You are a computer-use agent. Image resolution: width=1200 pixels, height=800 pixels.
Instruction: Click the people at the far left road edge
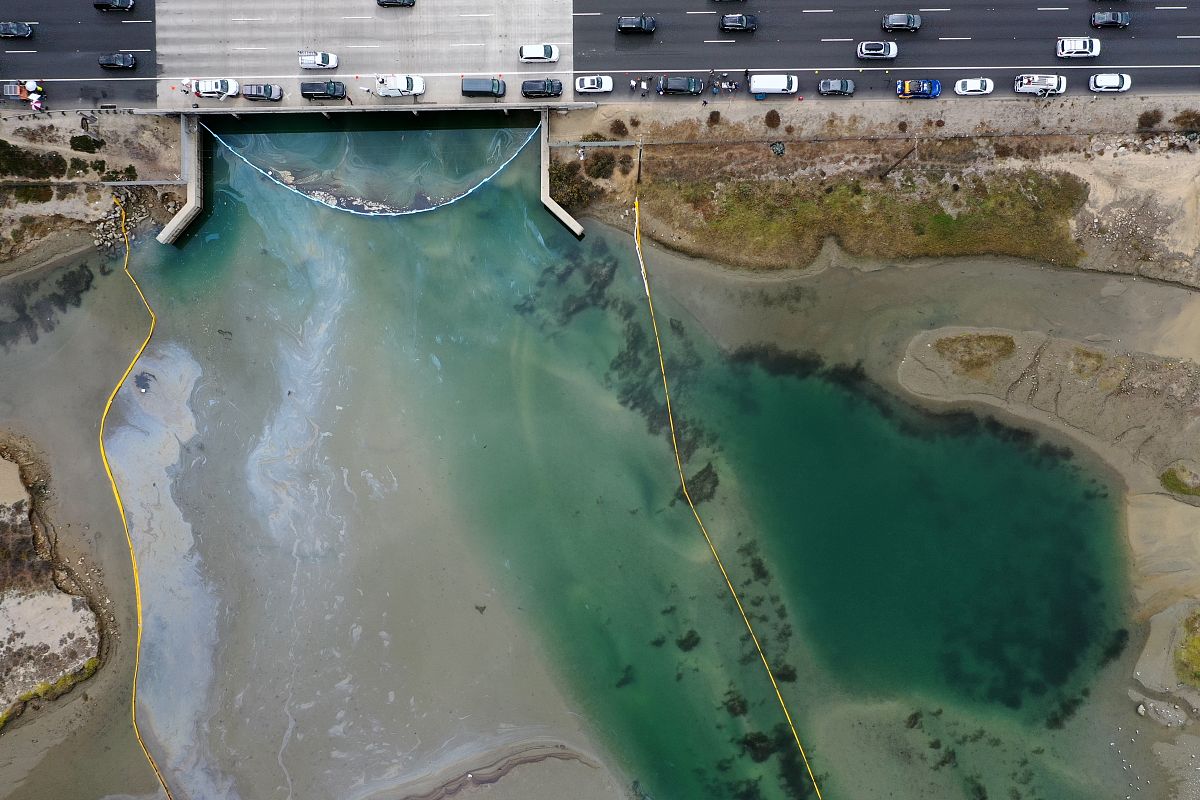[30, 92]
